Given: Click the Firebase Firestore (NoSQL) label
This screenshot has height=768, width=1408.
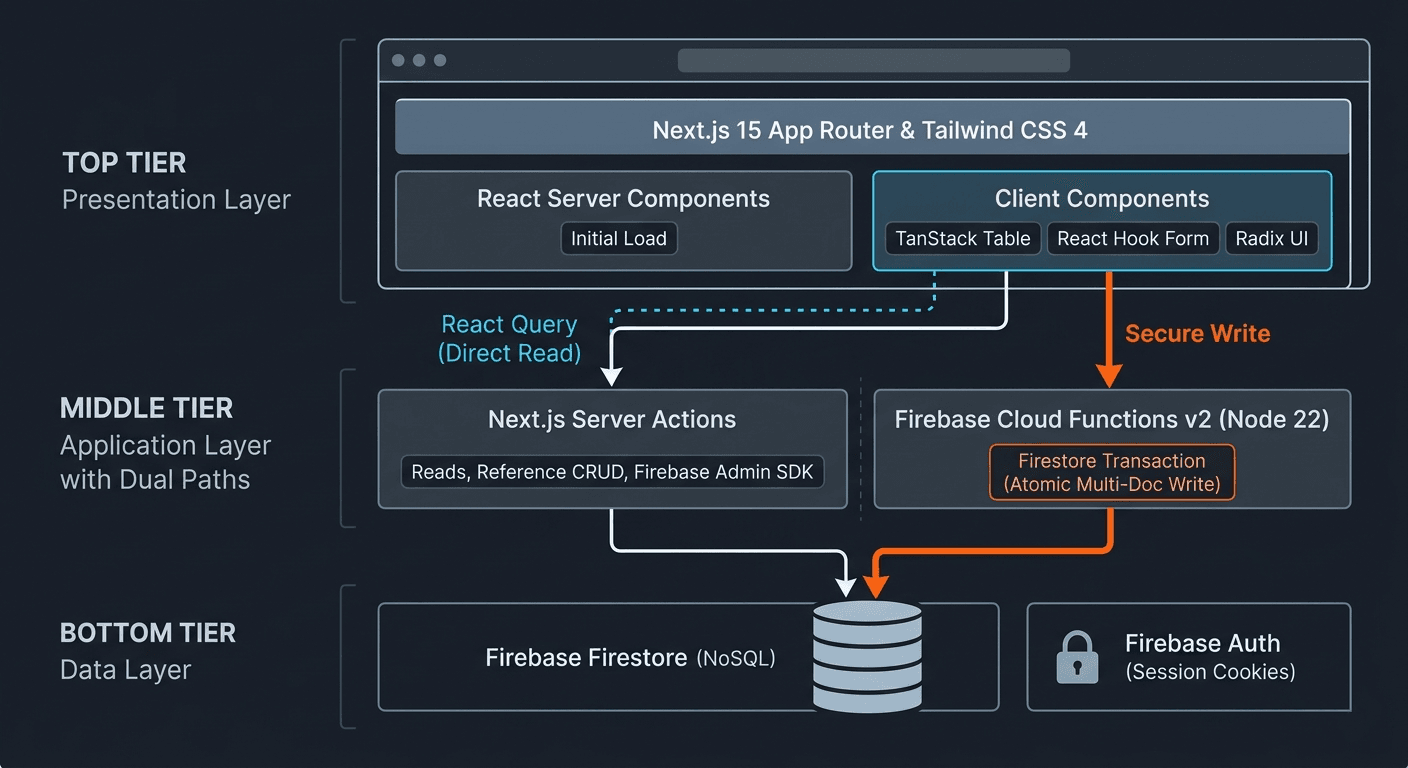Looking at the screenshot, I should [630, 658].
